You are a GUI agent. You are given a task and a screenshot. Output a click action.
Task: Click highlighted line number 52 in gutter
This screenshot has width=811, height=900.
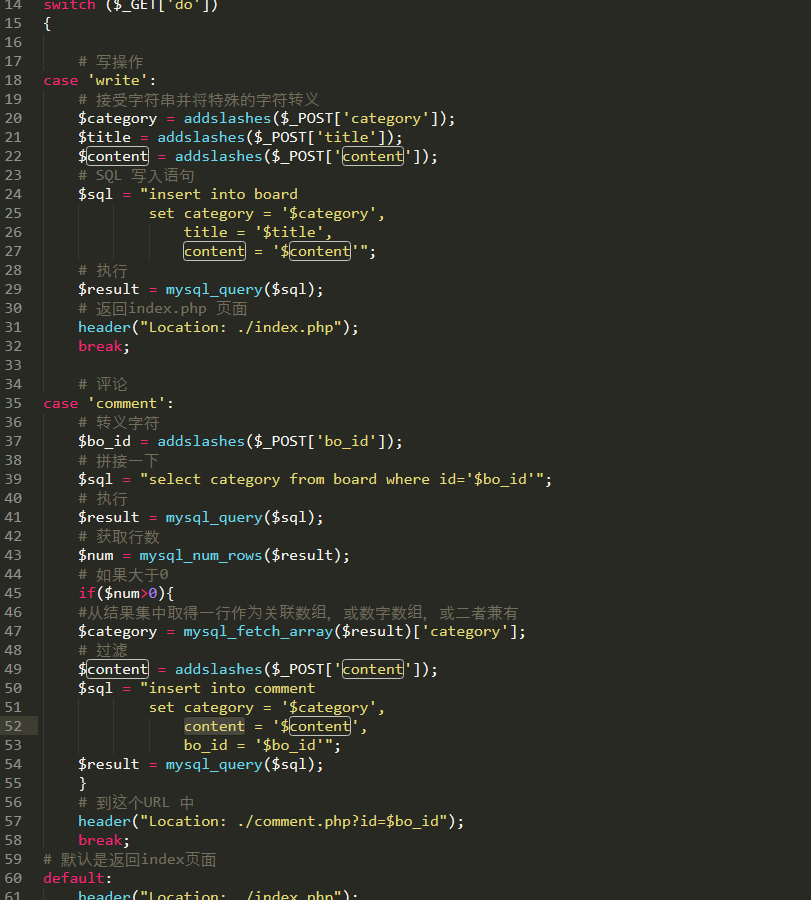(x=13, y=726)
